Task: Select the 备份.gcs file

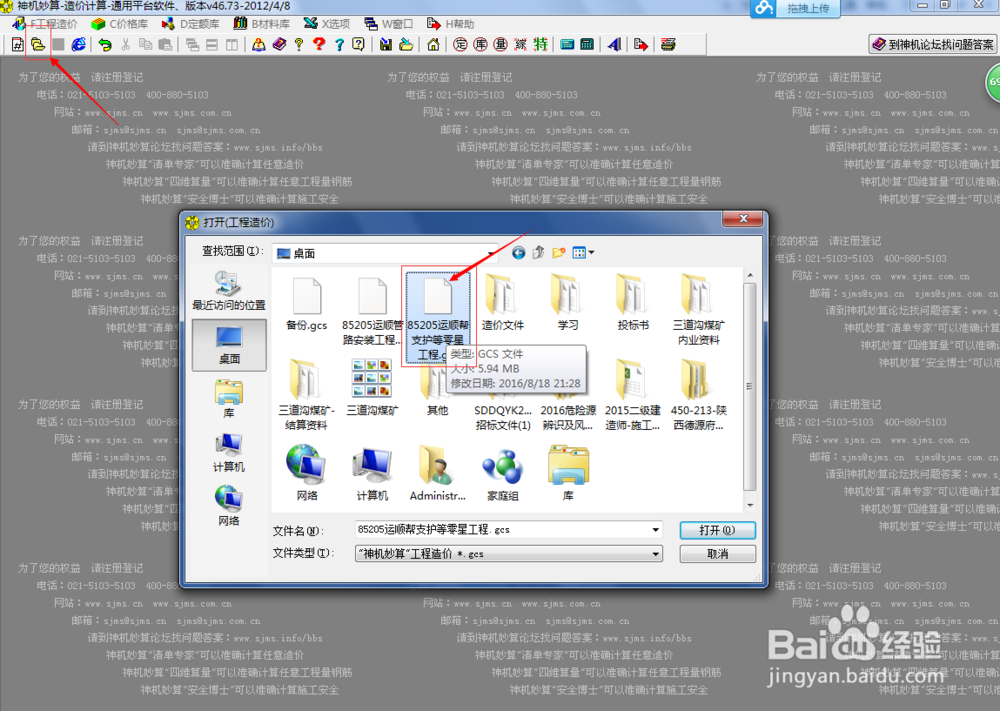Action: [307, 305]
